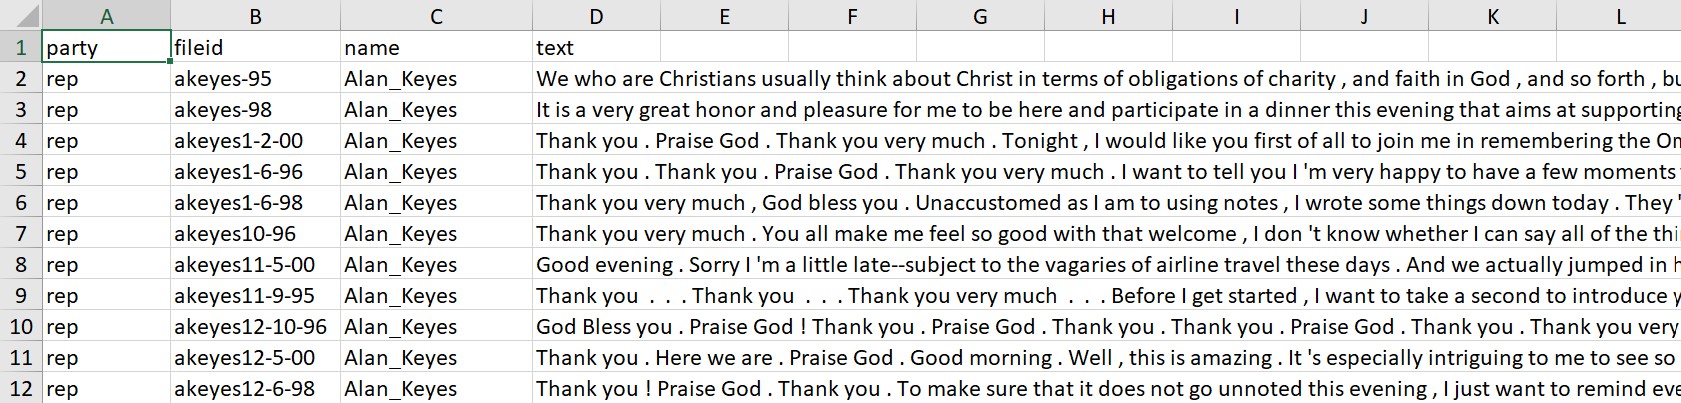Screen dimensions: 1681x403
Task: Click cell containing 'akeyes-95'
Action: tap(256, 79)
